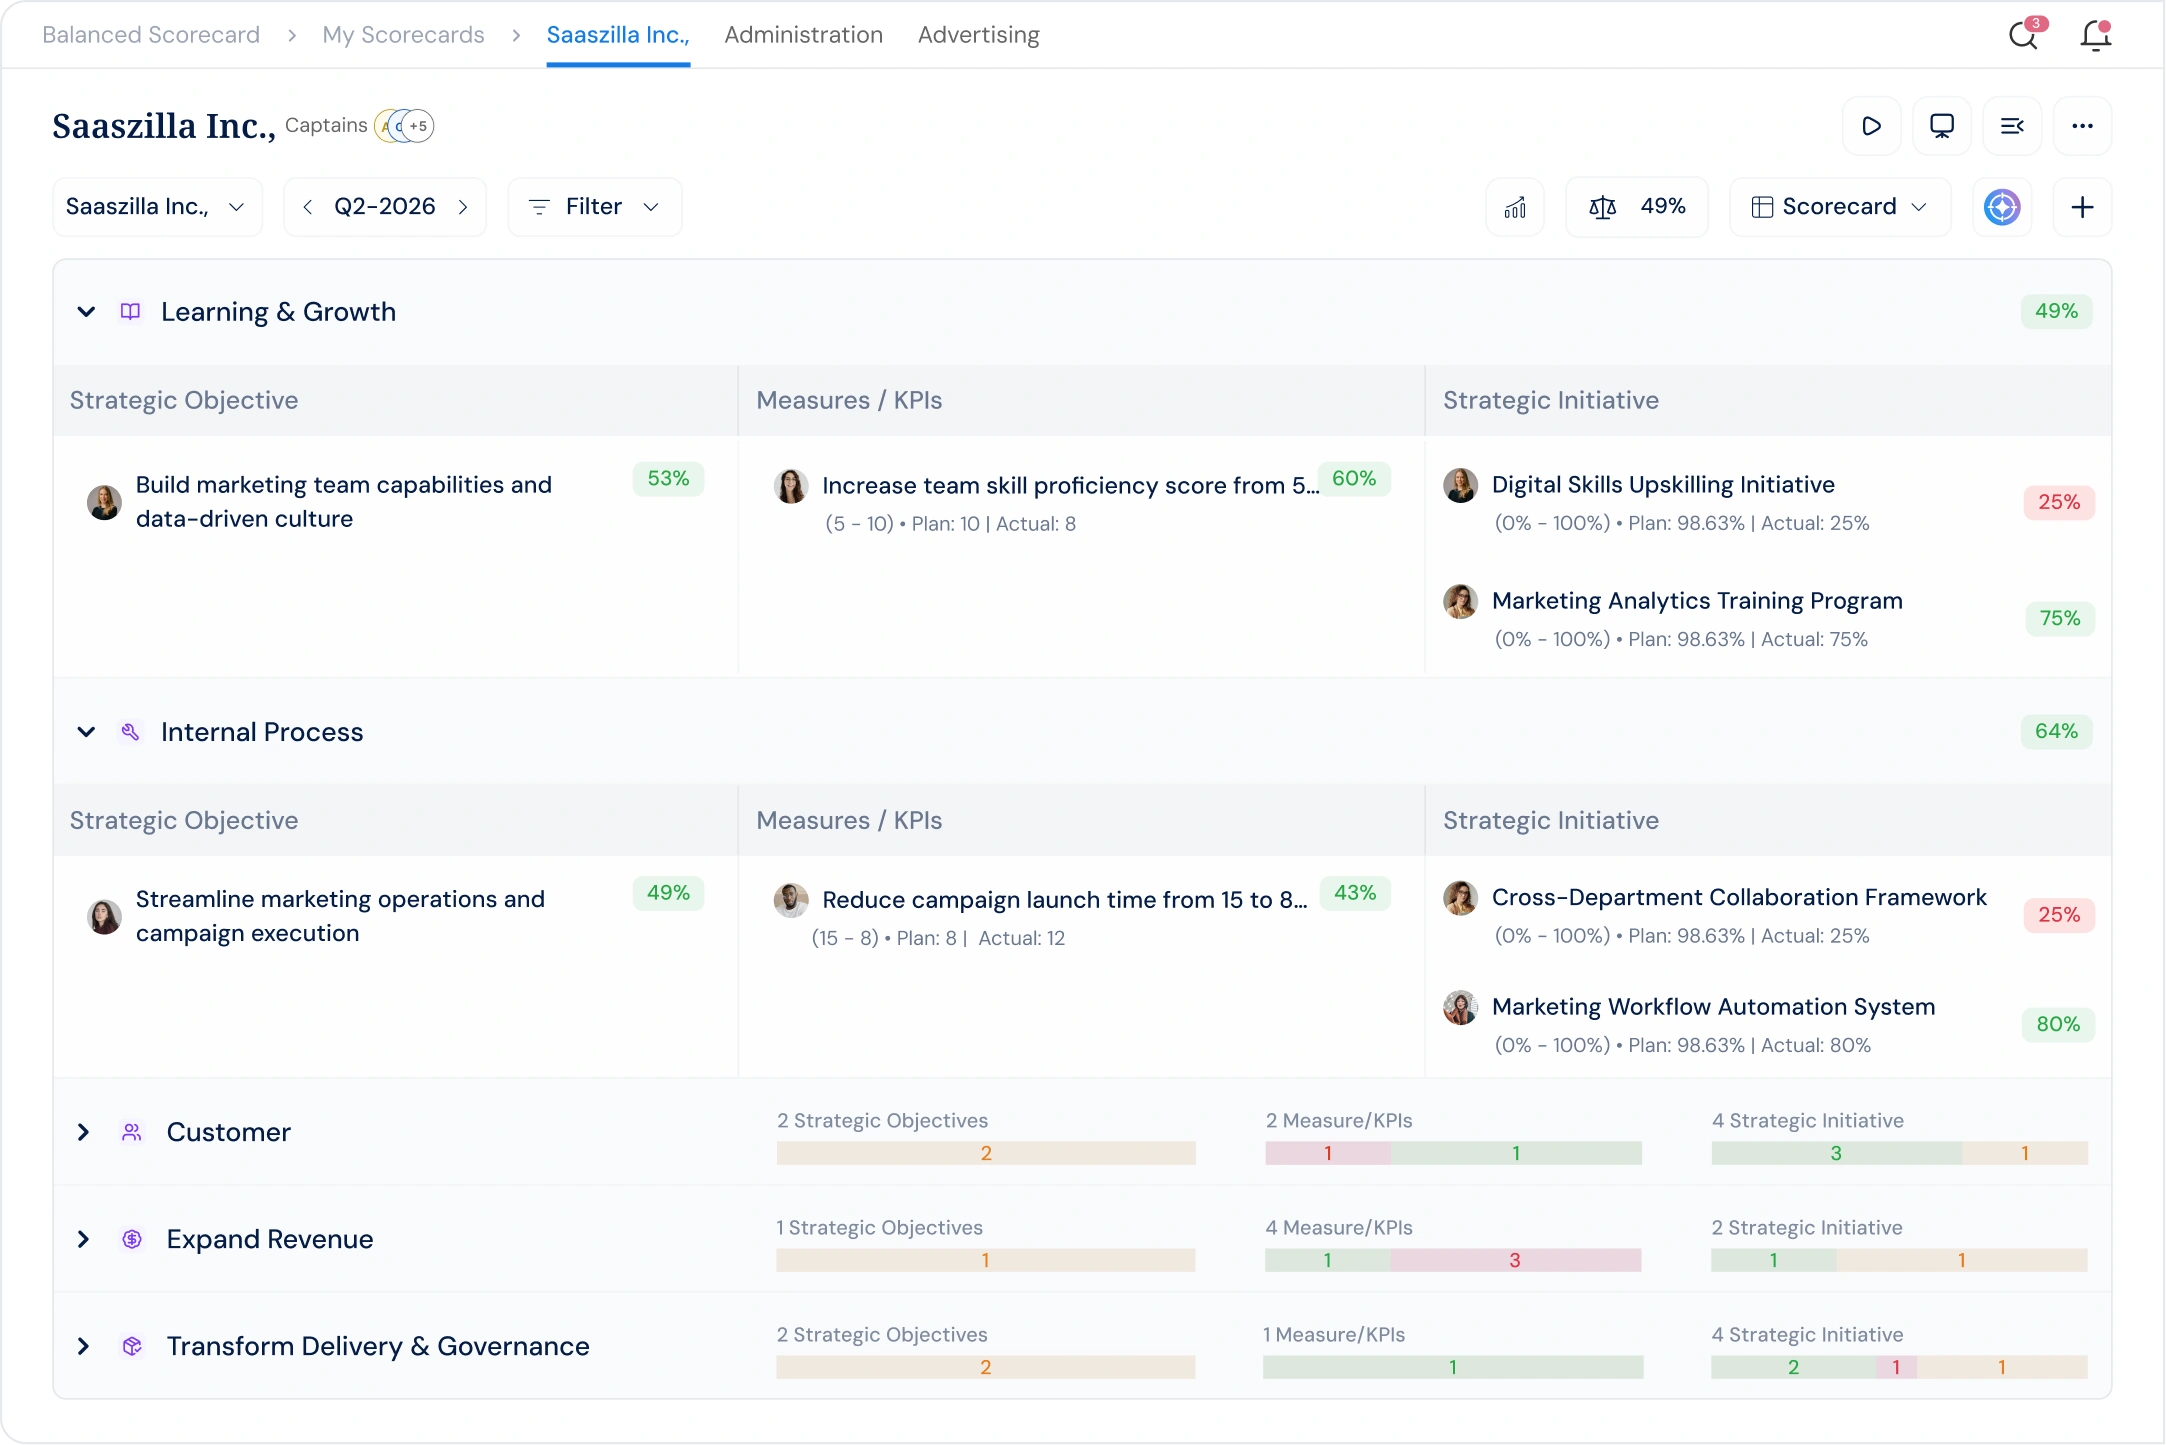Open the three-dot more options menu

[x=2082, y=126]
